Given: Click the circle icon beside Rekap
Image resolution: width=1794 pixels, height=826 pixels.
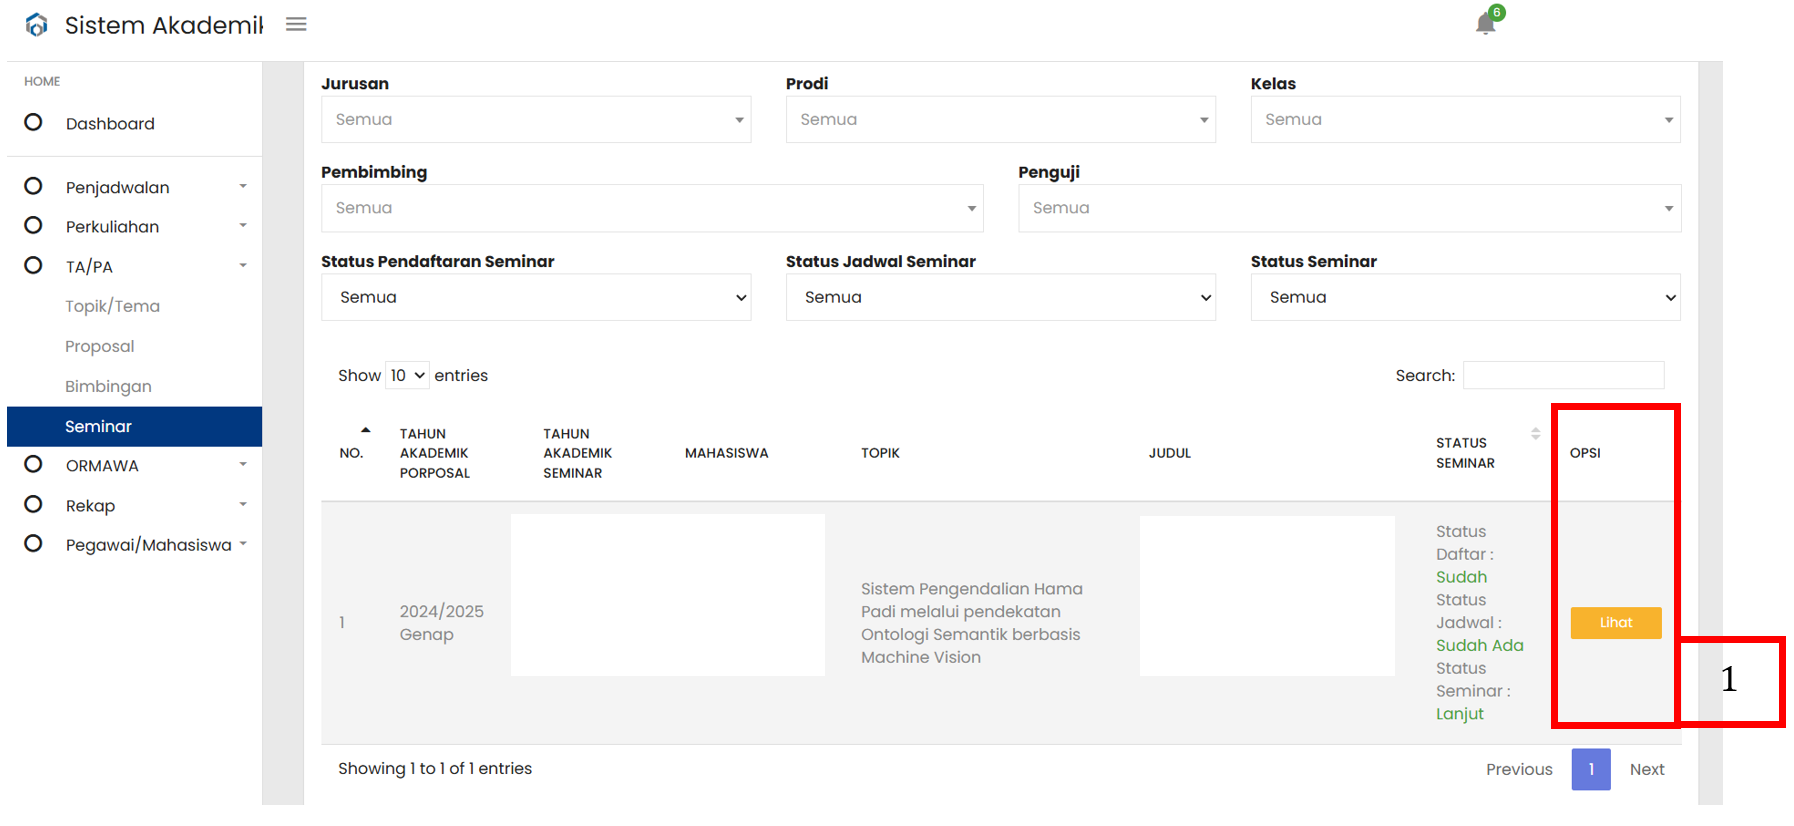Looking at the screenshot, I should point(33,504).
